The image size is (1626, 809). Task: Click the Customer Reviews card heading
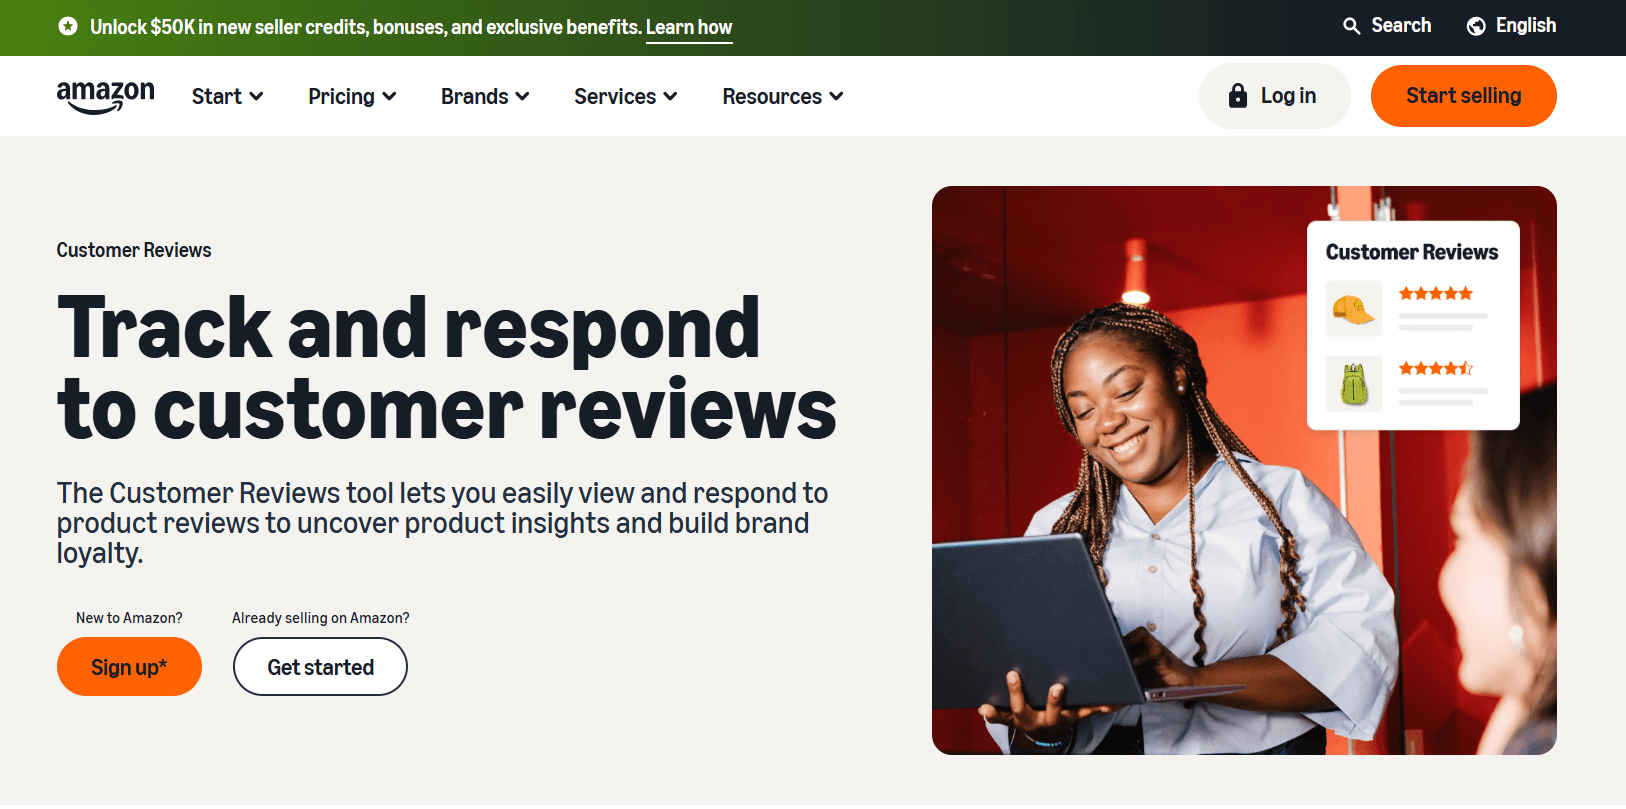point(1412,252)
